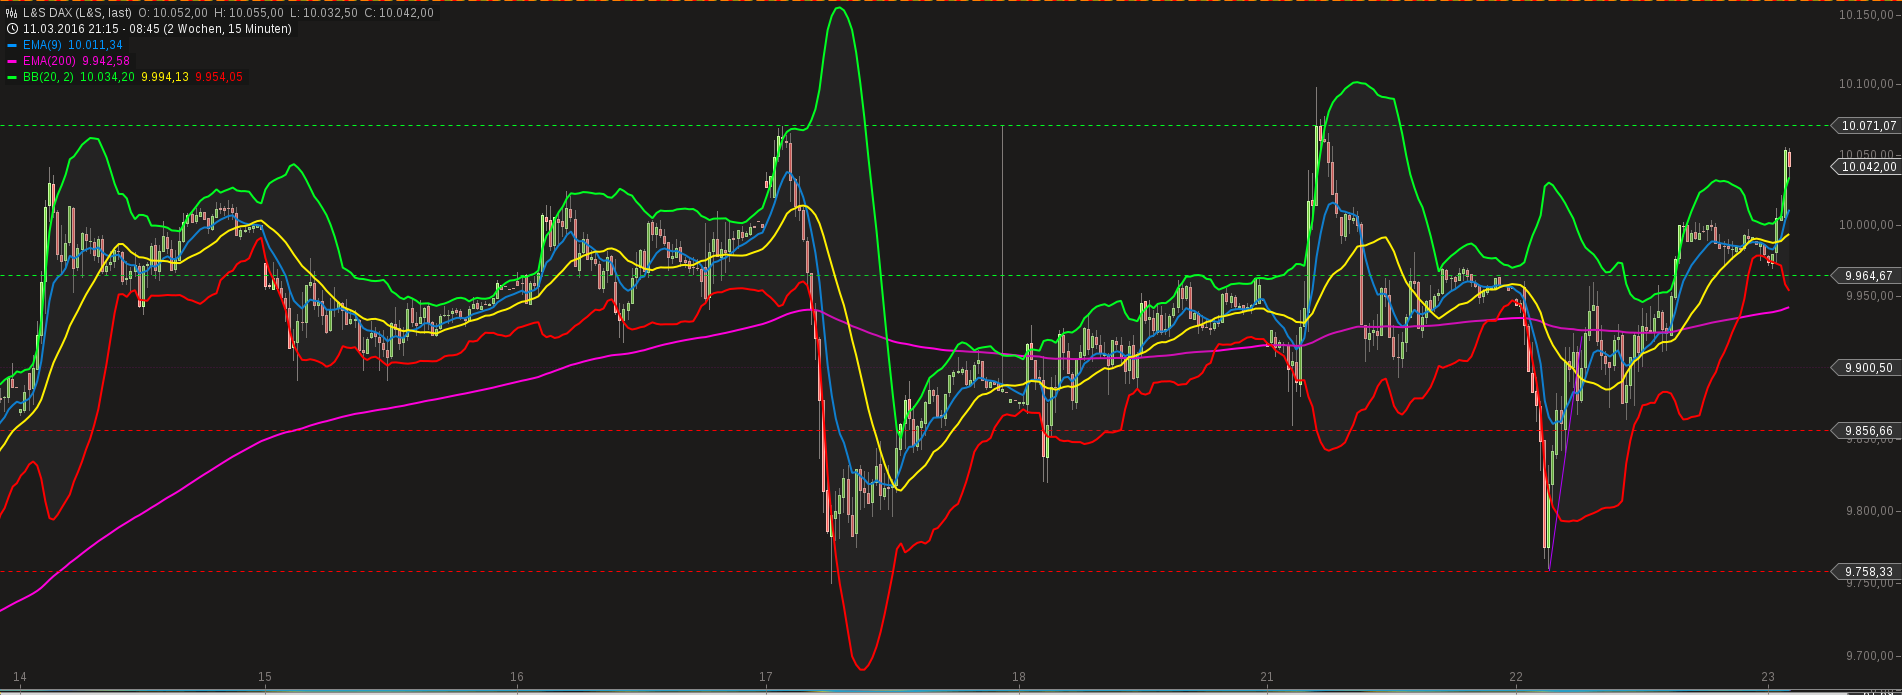
Task: Select the 9.758,33 price line tag
Action: click(x=1865, y=572)
